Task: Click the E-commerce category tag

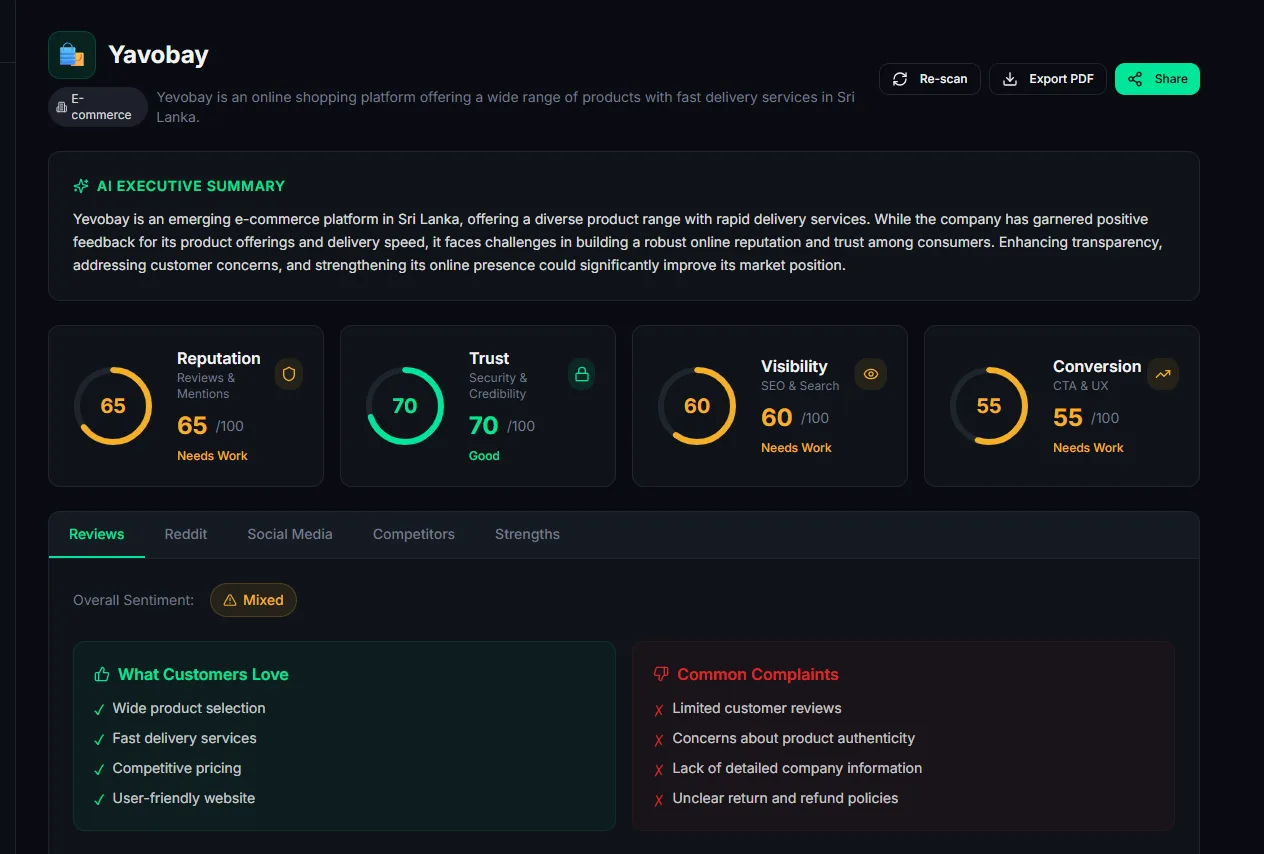Action: click(x=98, y=107)
